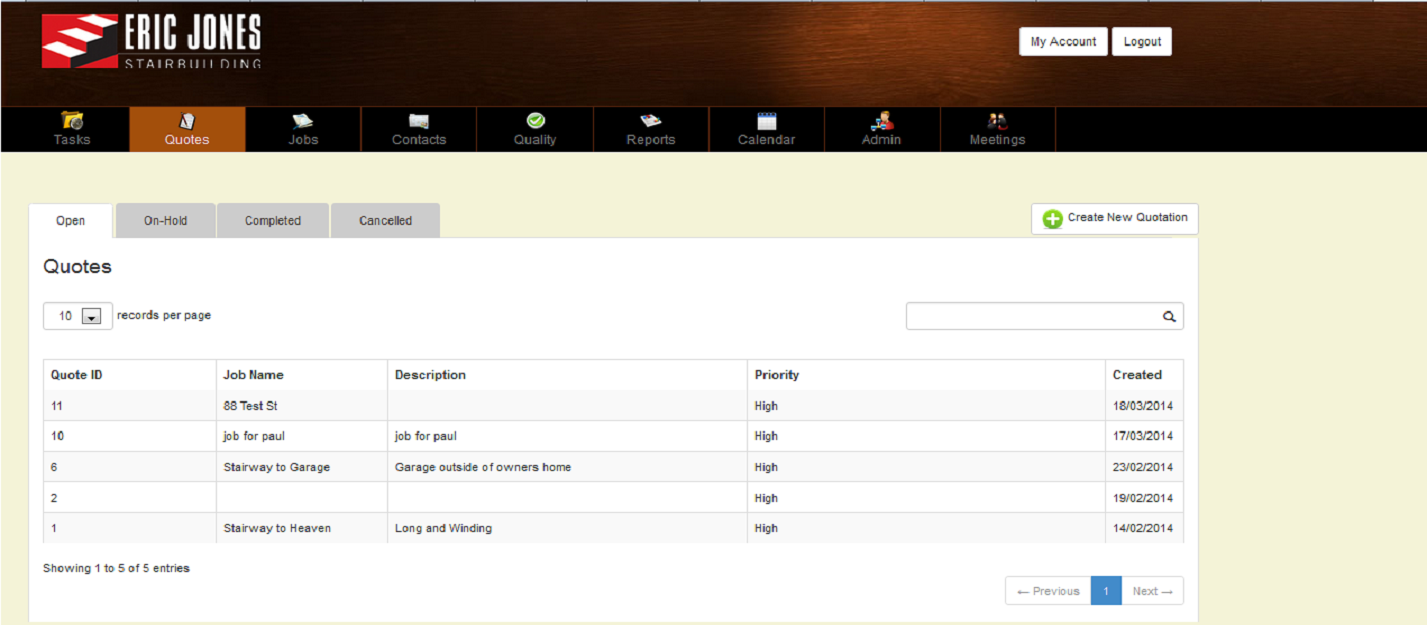
Task: Open quote ID 1
Action: pos(54,528)
